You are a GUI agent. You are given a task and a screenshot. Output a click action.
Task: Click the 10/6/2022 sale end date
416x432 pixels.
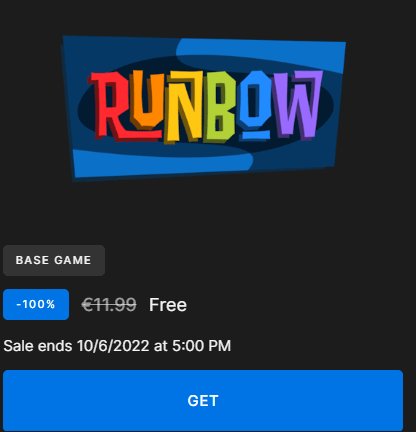click(113, 346)
